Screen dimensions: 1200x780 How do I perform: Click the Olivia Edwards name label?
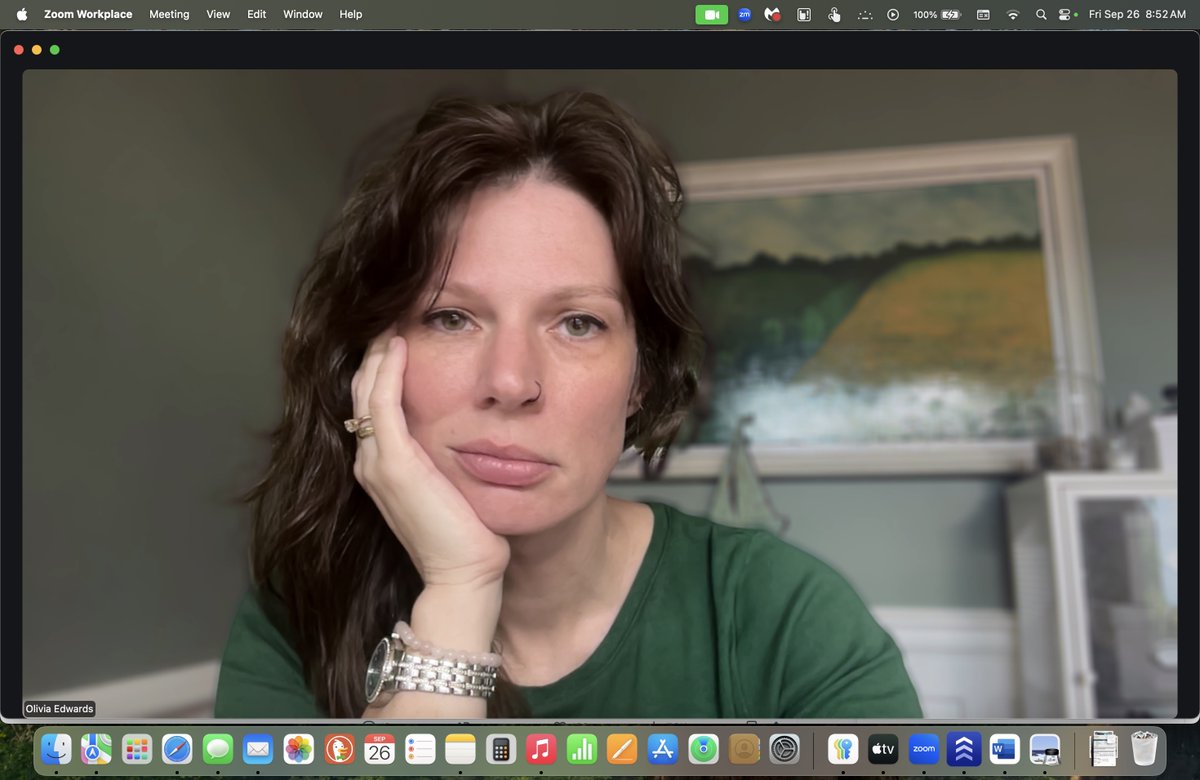[x=60, y=709]
